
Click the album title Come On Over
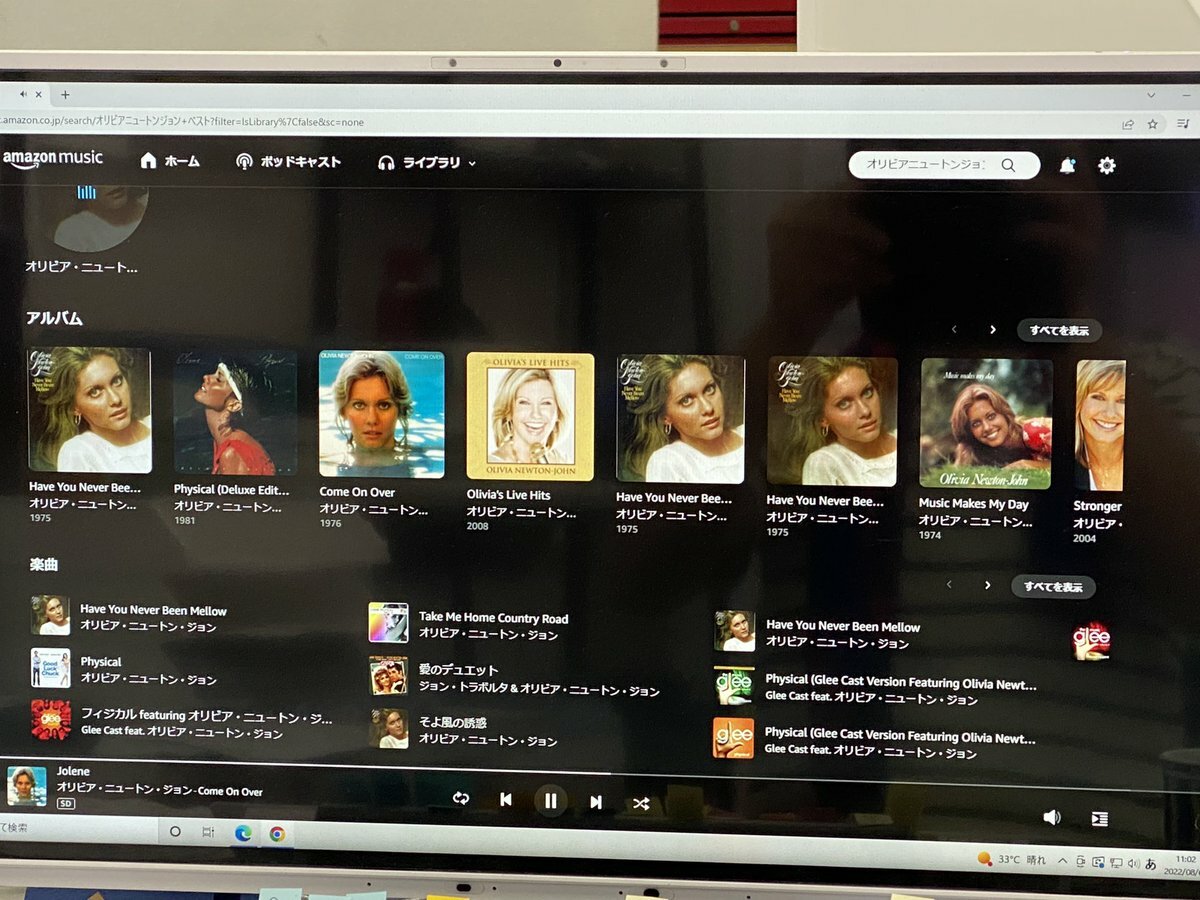pos(357,492)
